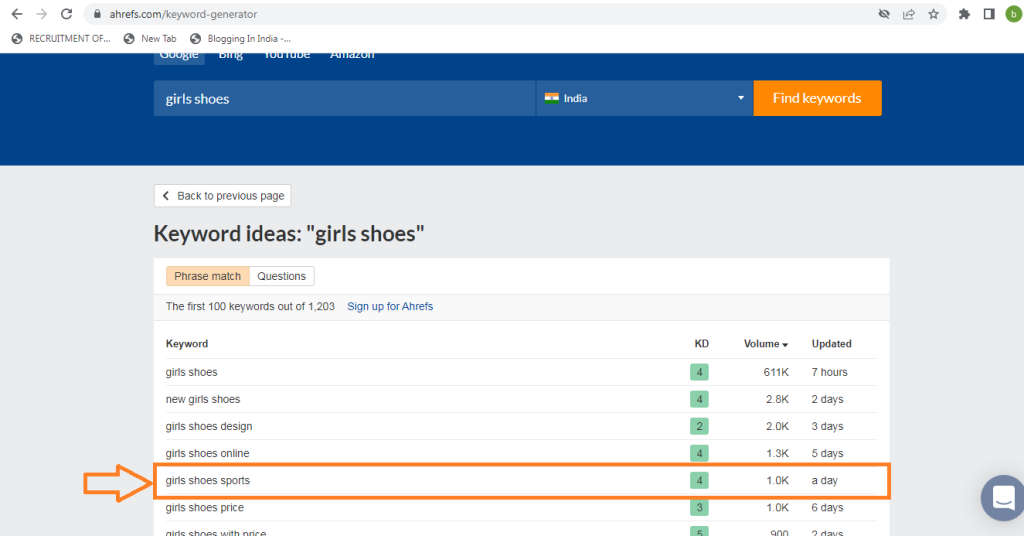Click Find keywords button
The width and height of the screenshot is (1024, 536).
point(817,99)
